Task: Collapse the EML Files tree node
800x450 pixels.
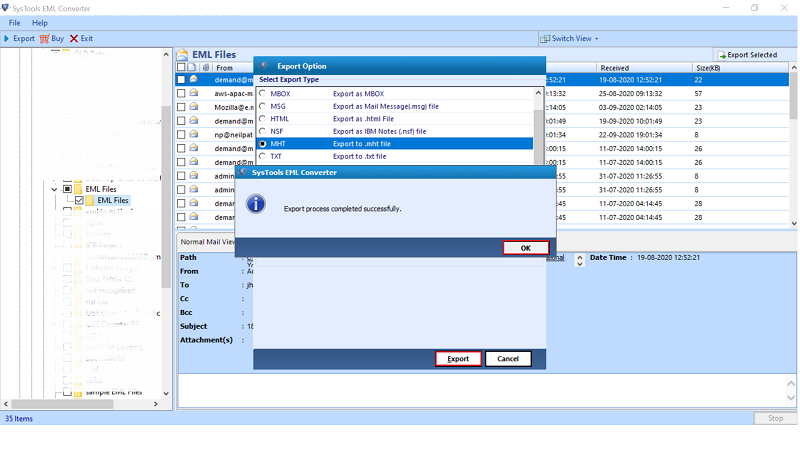Action: pos(55,189)
